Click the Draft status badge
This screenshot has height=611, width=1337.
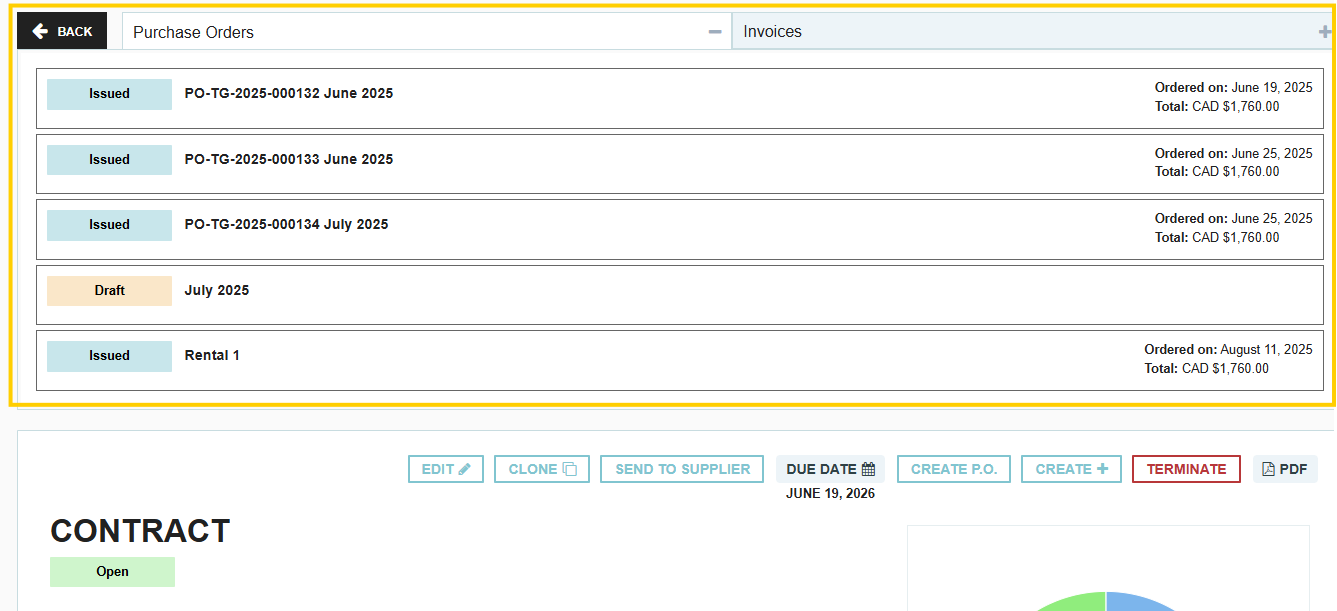(x=109, y=291)
